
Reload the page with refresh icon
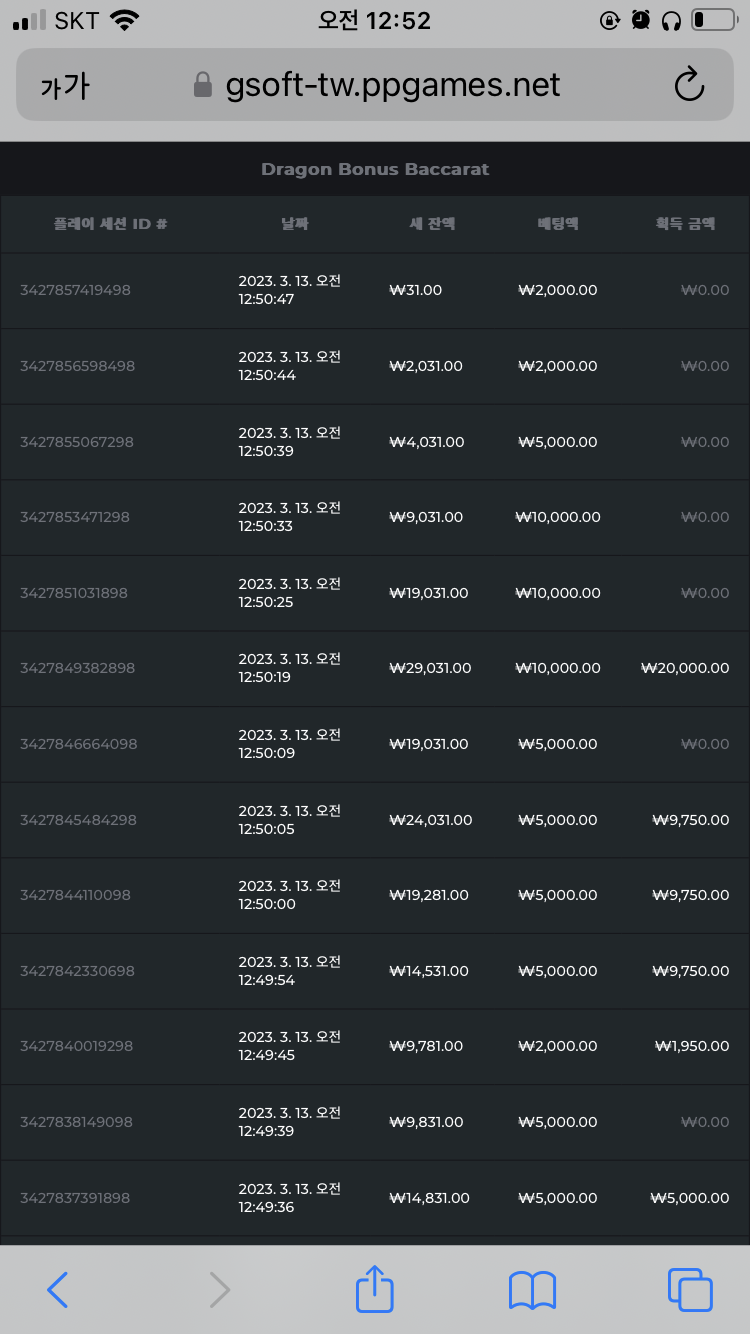pyautogui.click(x=690, y=85)
